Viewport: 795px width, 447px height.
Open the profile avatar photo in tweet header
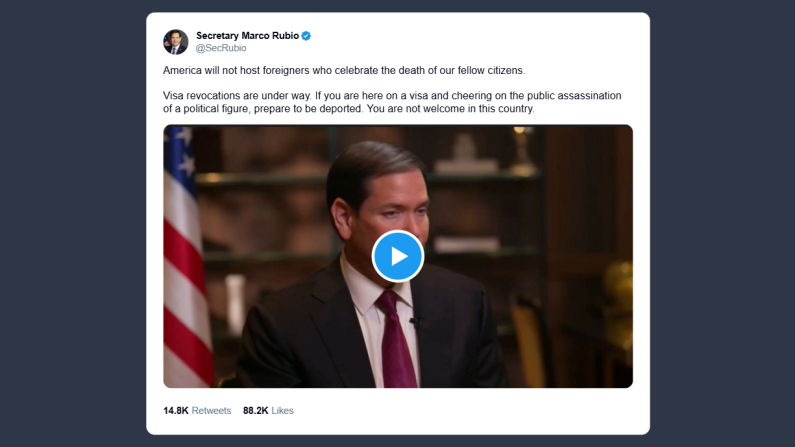click(176, 42)
